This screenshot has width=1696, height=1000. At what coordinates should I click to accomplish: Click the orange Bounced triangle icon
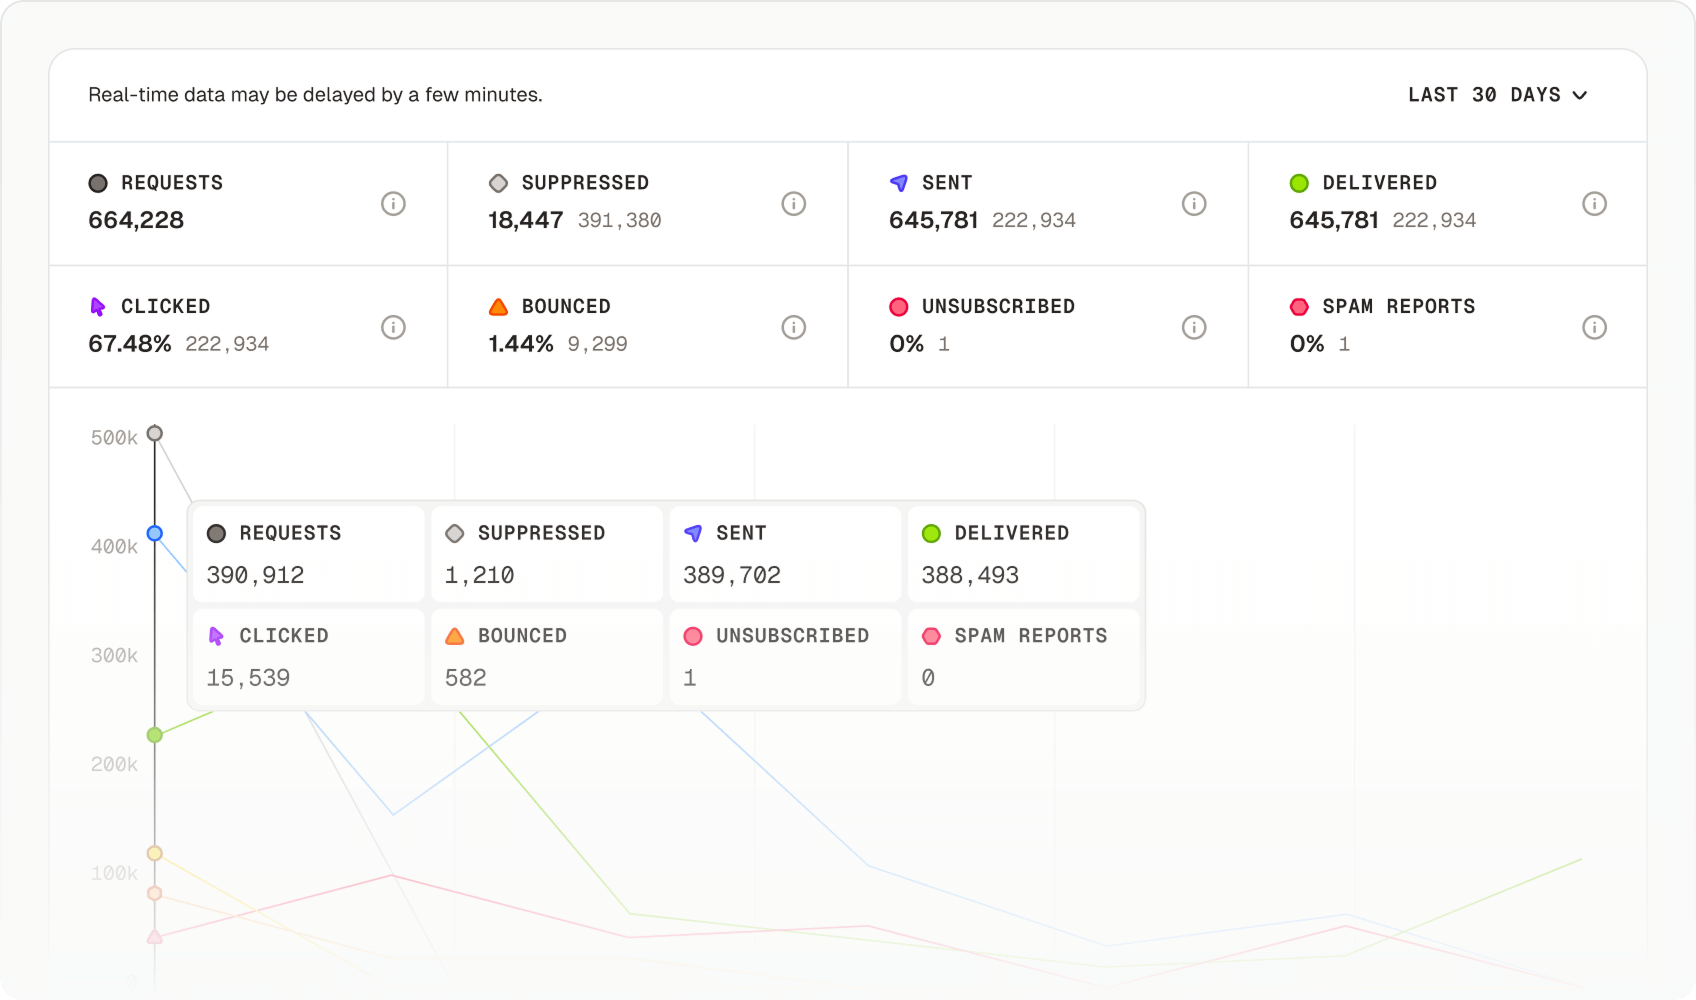(497, 306)
